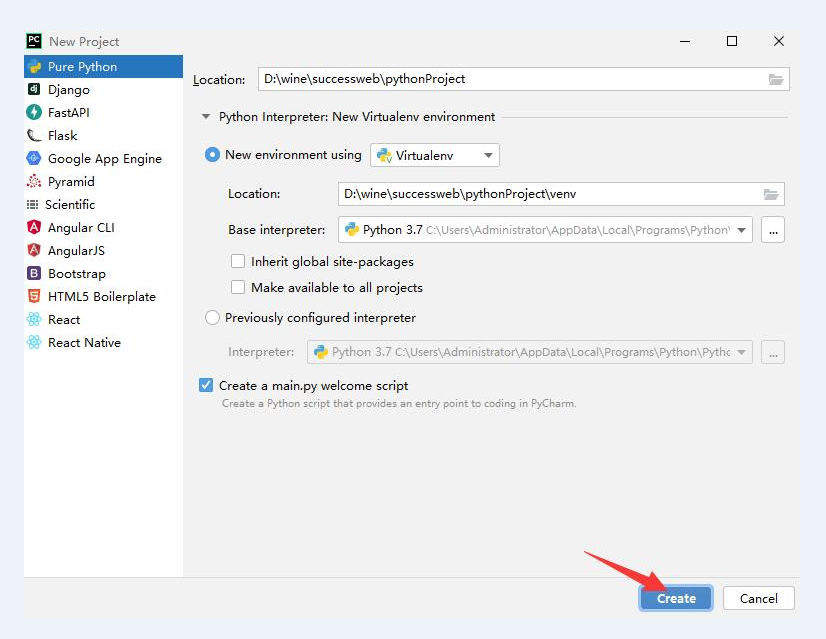This screenshot has width=826, height=639.
Task: Close the New Project dialog
Action: 779,41
